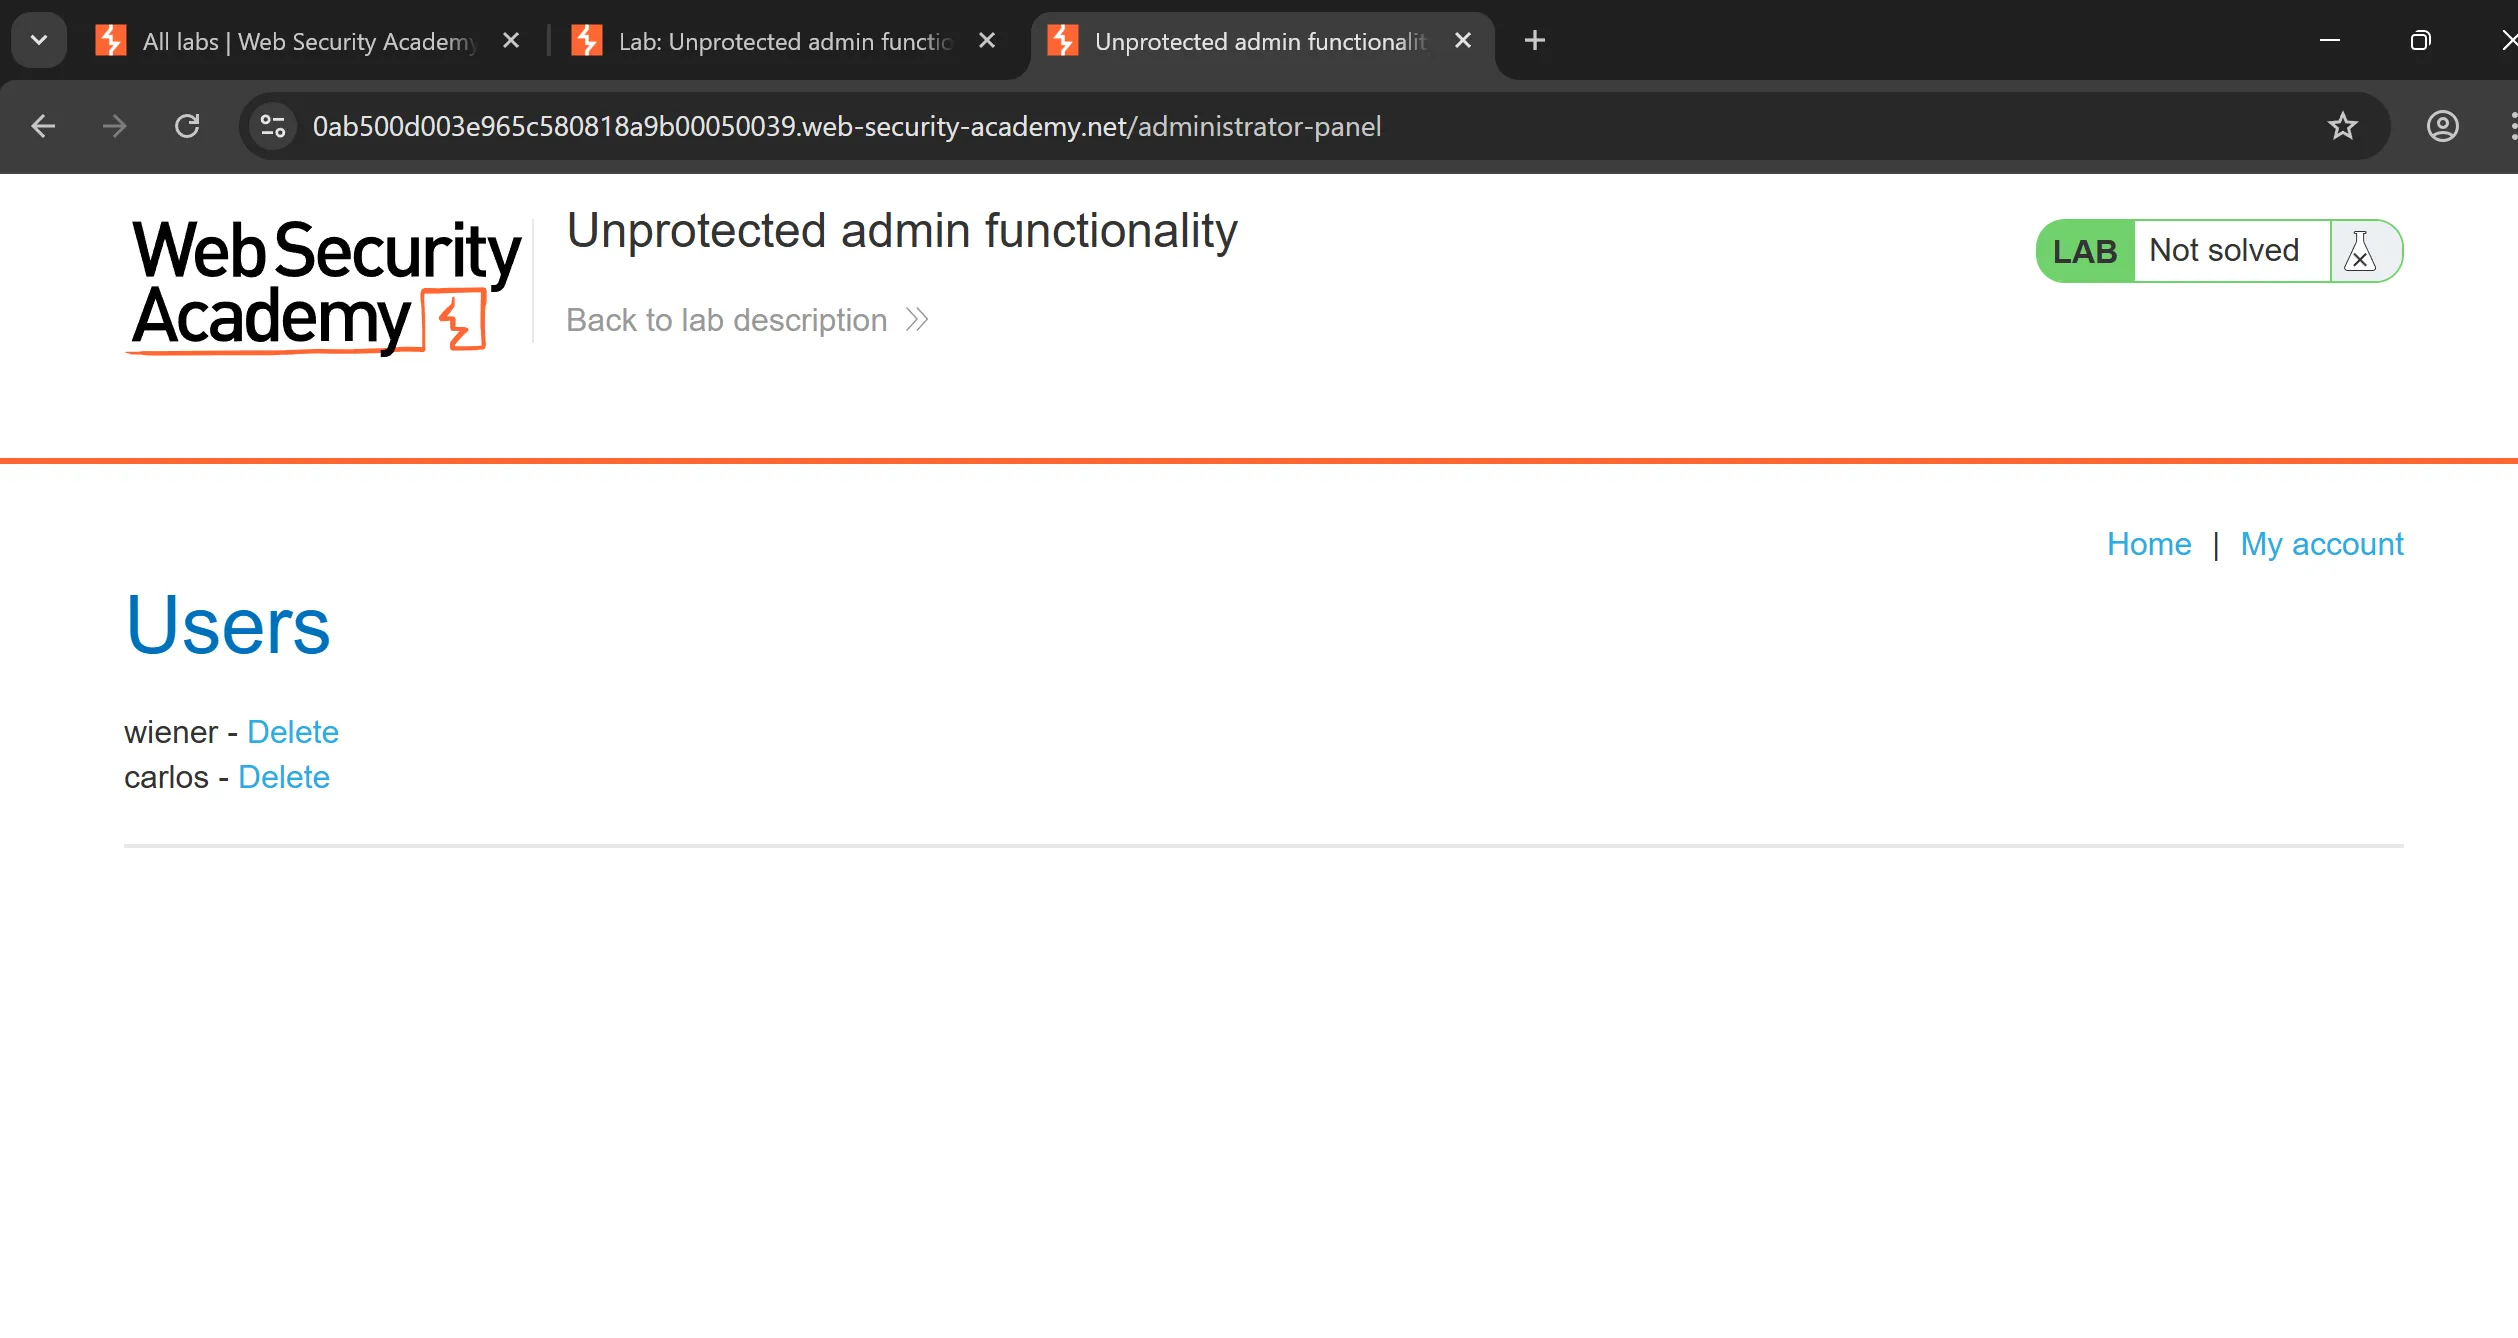The height and width of the screenshot is (1338, 2518).
Task: Bookmark this page with the star
Action: pos(2342,126)
